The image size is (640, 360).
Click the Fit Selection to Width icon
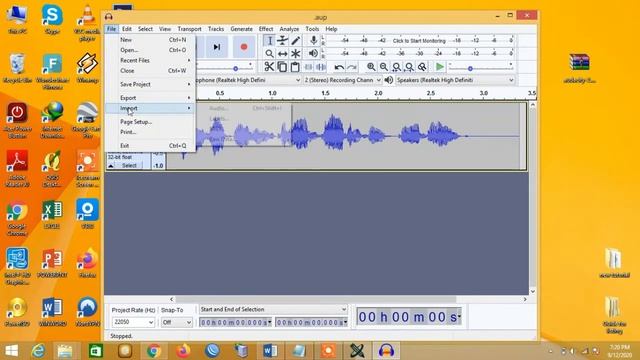[x=396, y=67]
